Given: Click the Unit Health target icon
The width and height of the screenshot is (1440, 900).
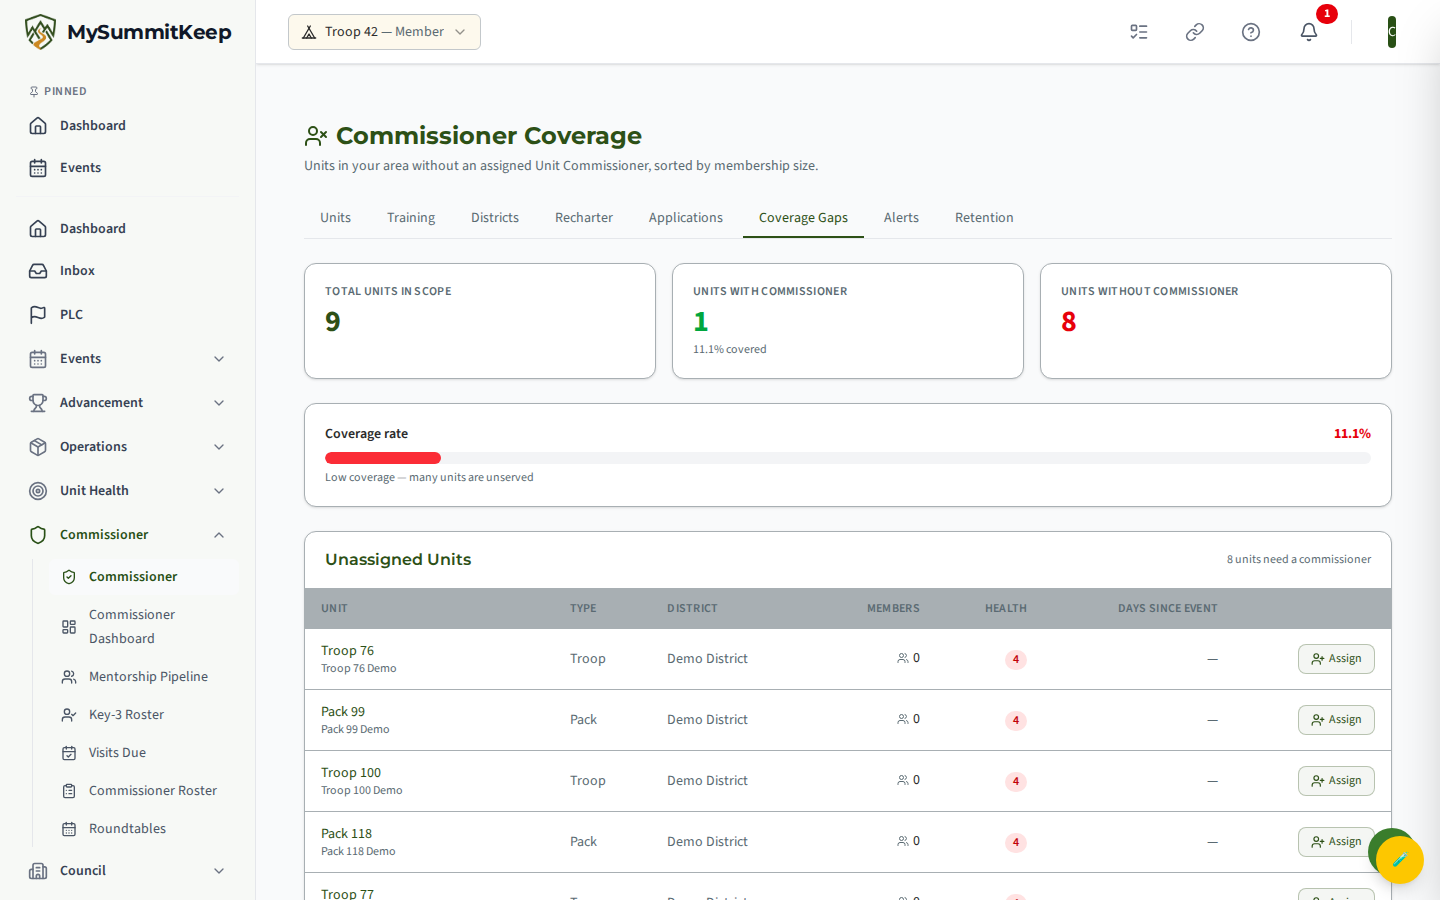Looking at the screenshot, I should 38,491.
